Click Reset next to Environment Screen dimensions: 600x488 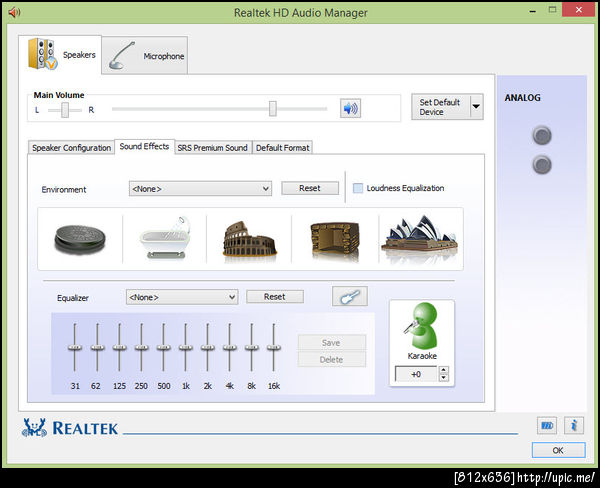310,188
